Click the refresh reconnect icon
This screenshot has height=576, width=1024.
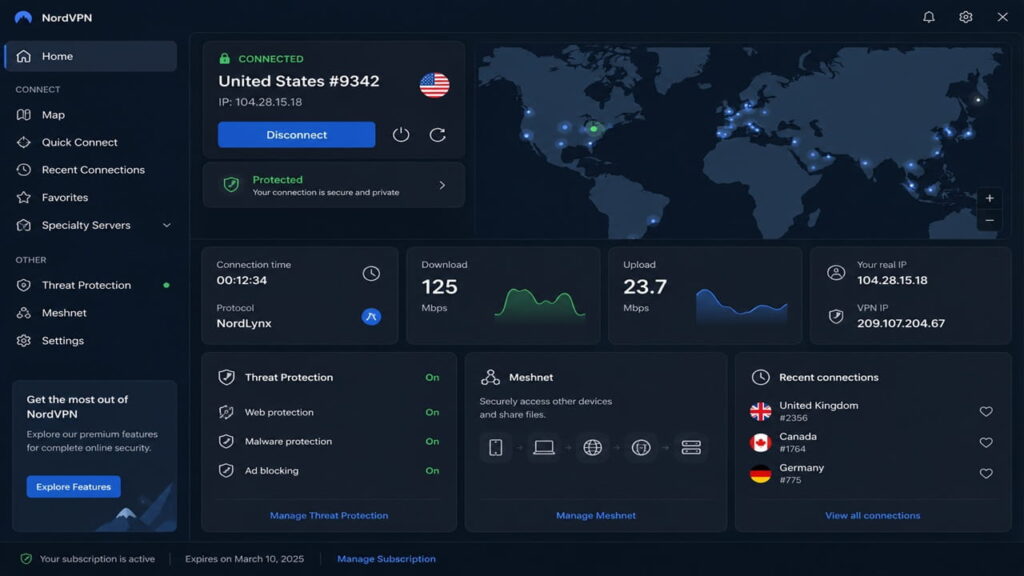[x=437, y=135]
